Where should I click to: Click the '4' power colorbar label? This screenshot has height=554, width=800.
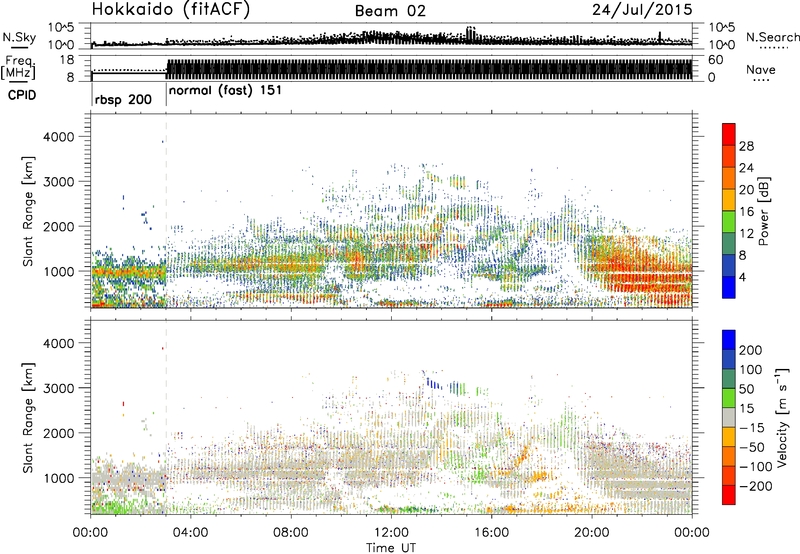pos(742,278)
